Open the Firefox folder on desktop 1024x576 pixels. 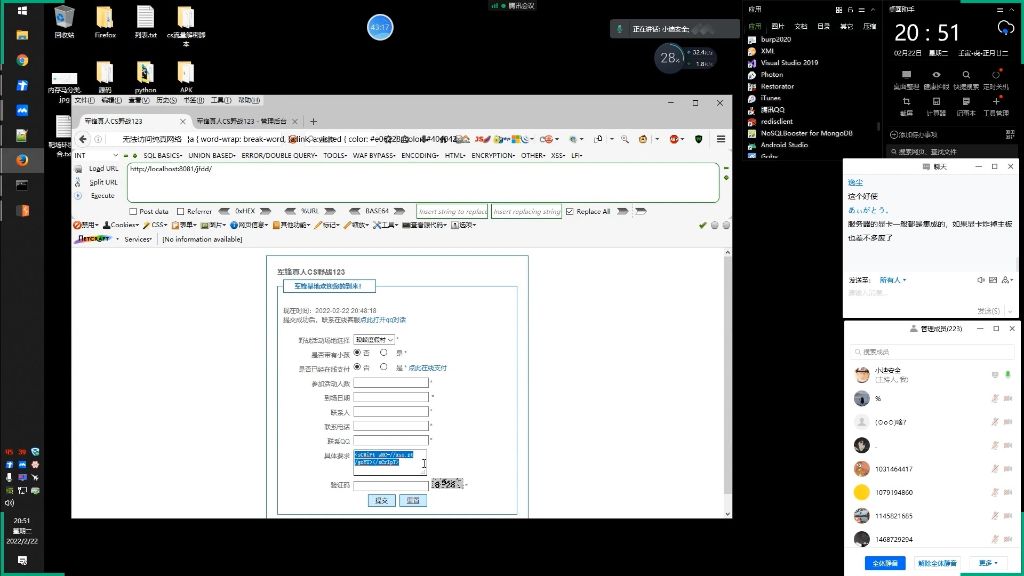click(104, 22)
